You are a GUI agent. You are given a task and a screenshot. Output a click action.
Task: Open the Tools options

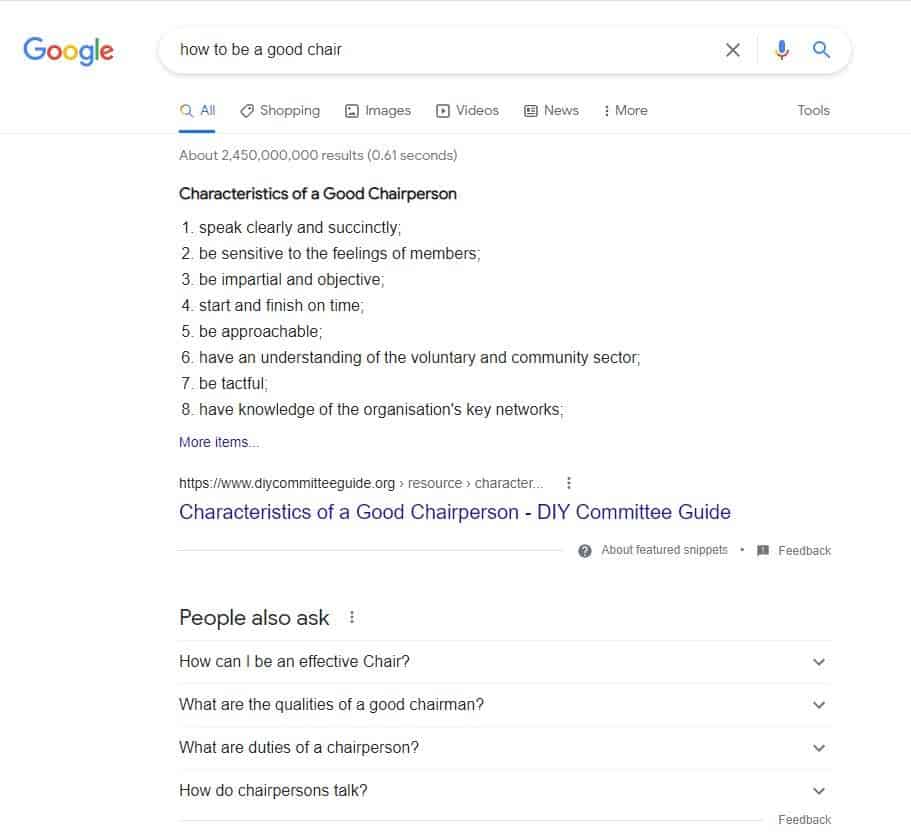[x=813, y=110]
